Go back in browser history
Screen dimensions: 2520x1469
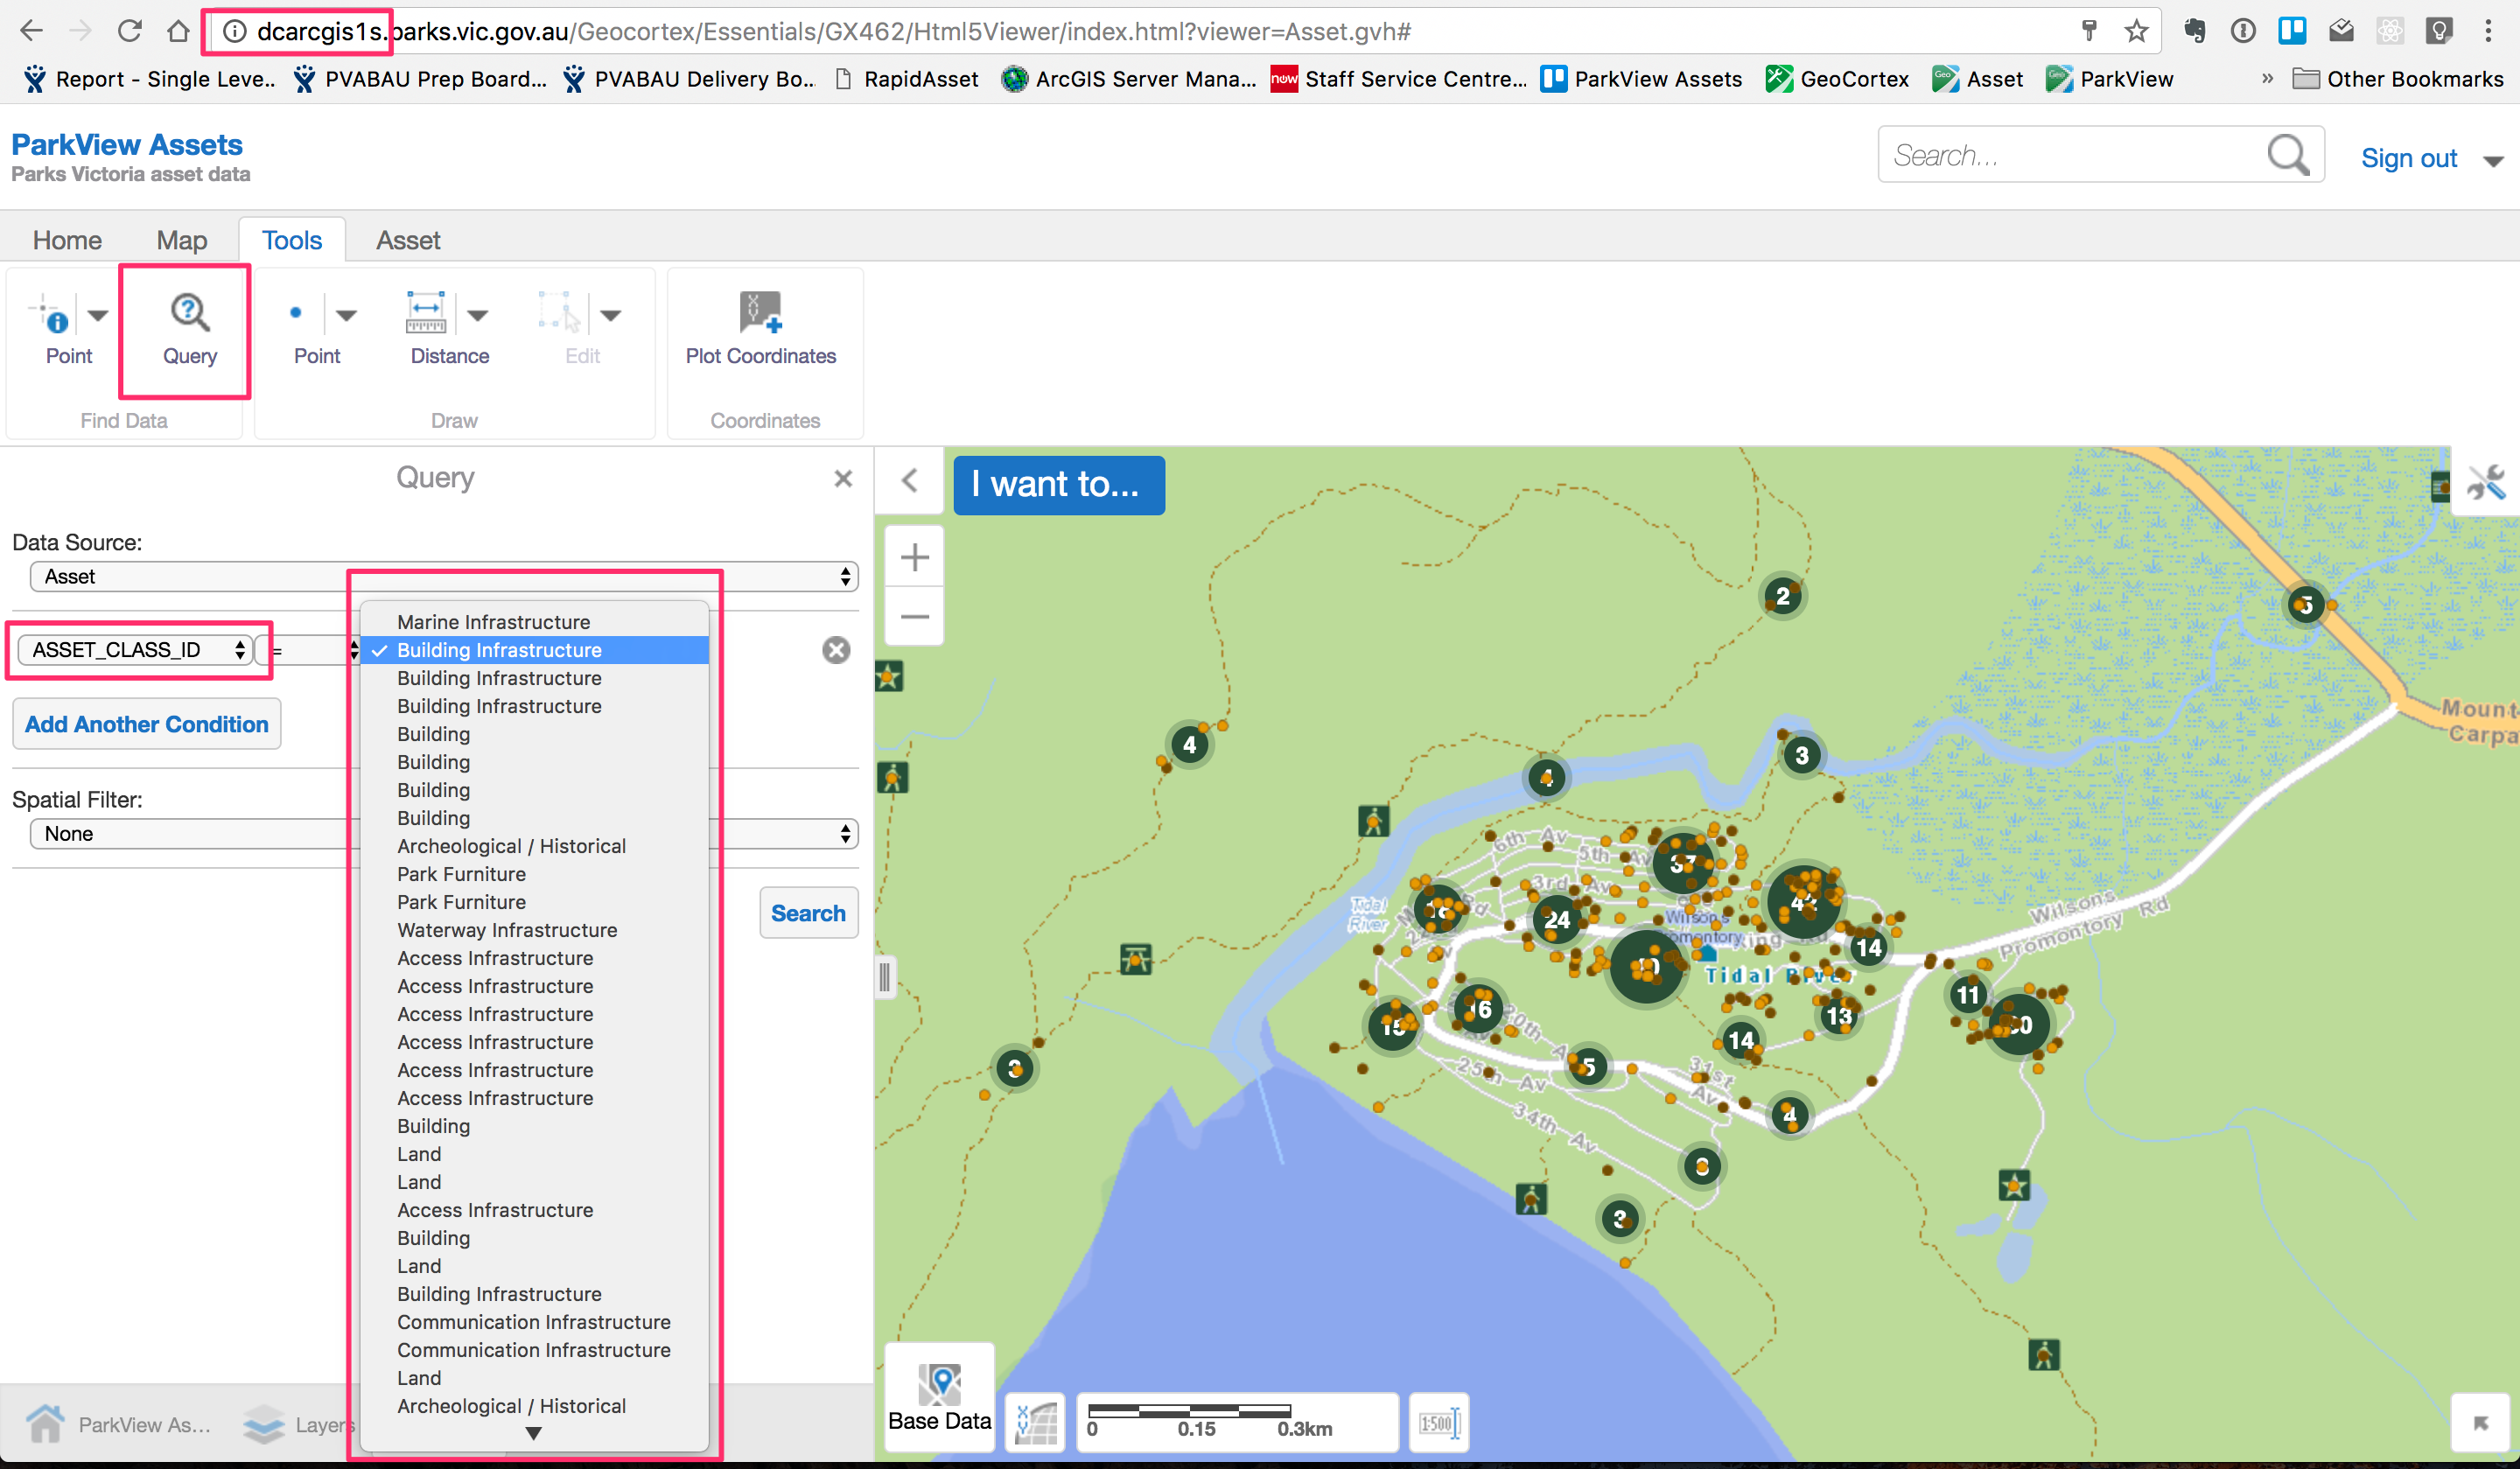coord(32,31)
